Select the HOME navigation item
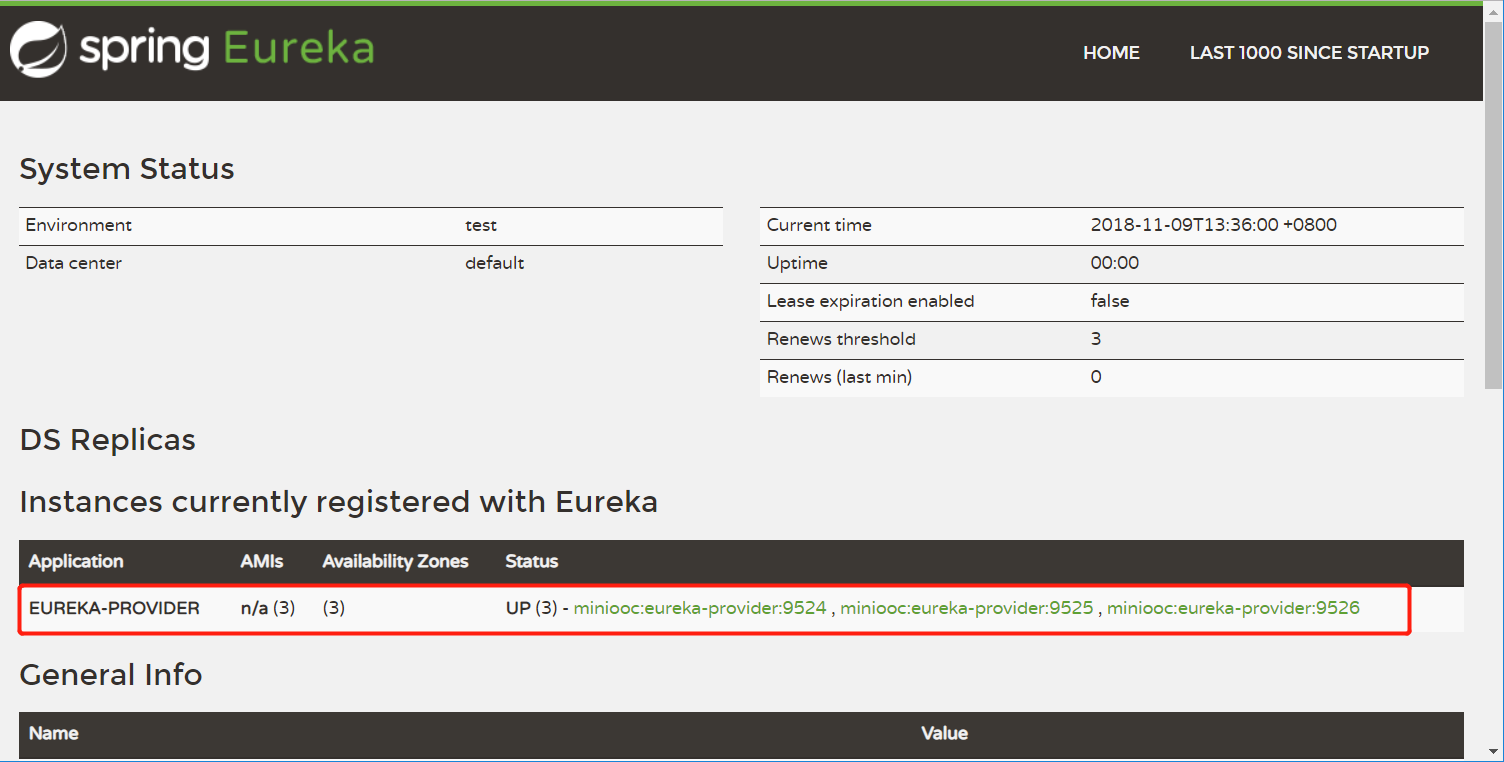 tap(1111, 52)
